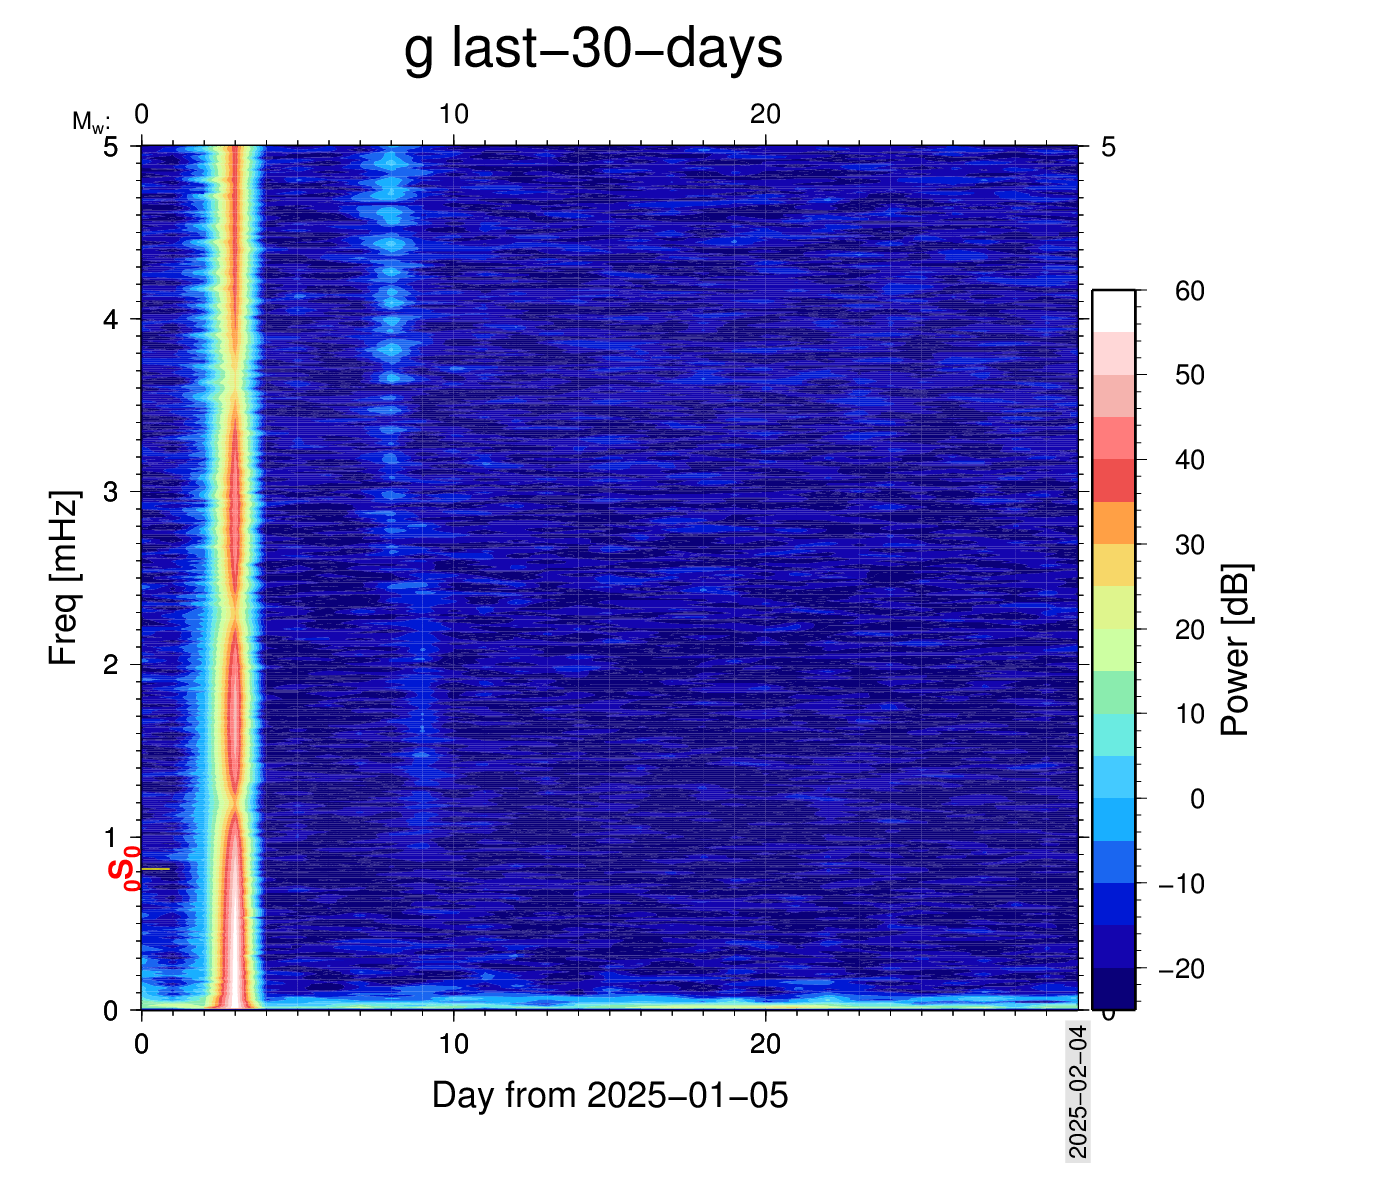This screenshot has width=1400, height=1190.
Task: Click the yellow 0S0 frequency marker line
Action: tap(155, 869)
